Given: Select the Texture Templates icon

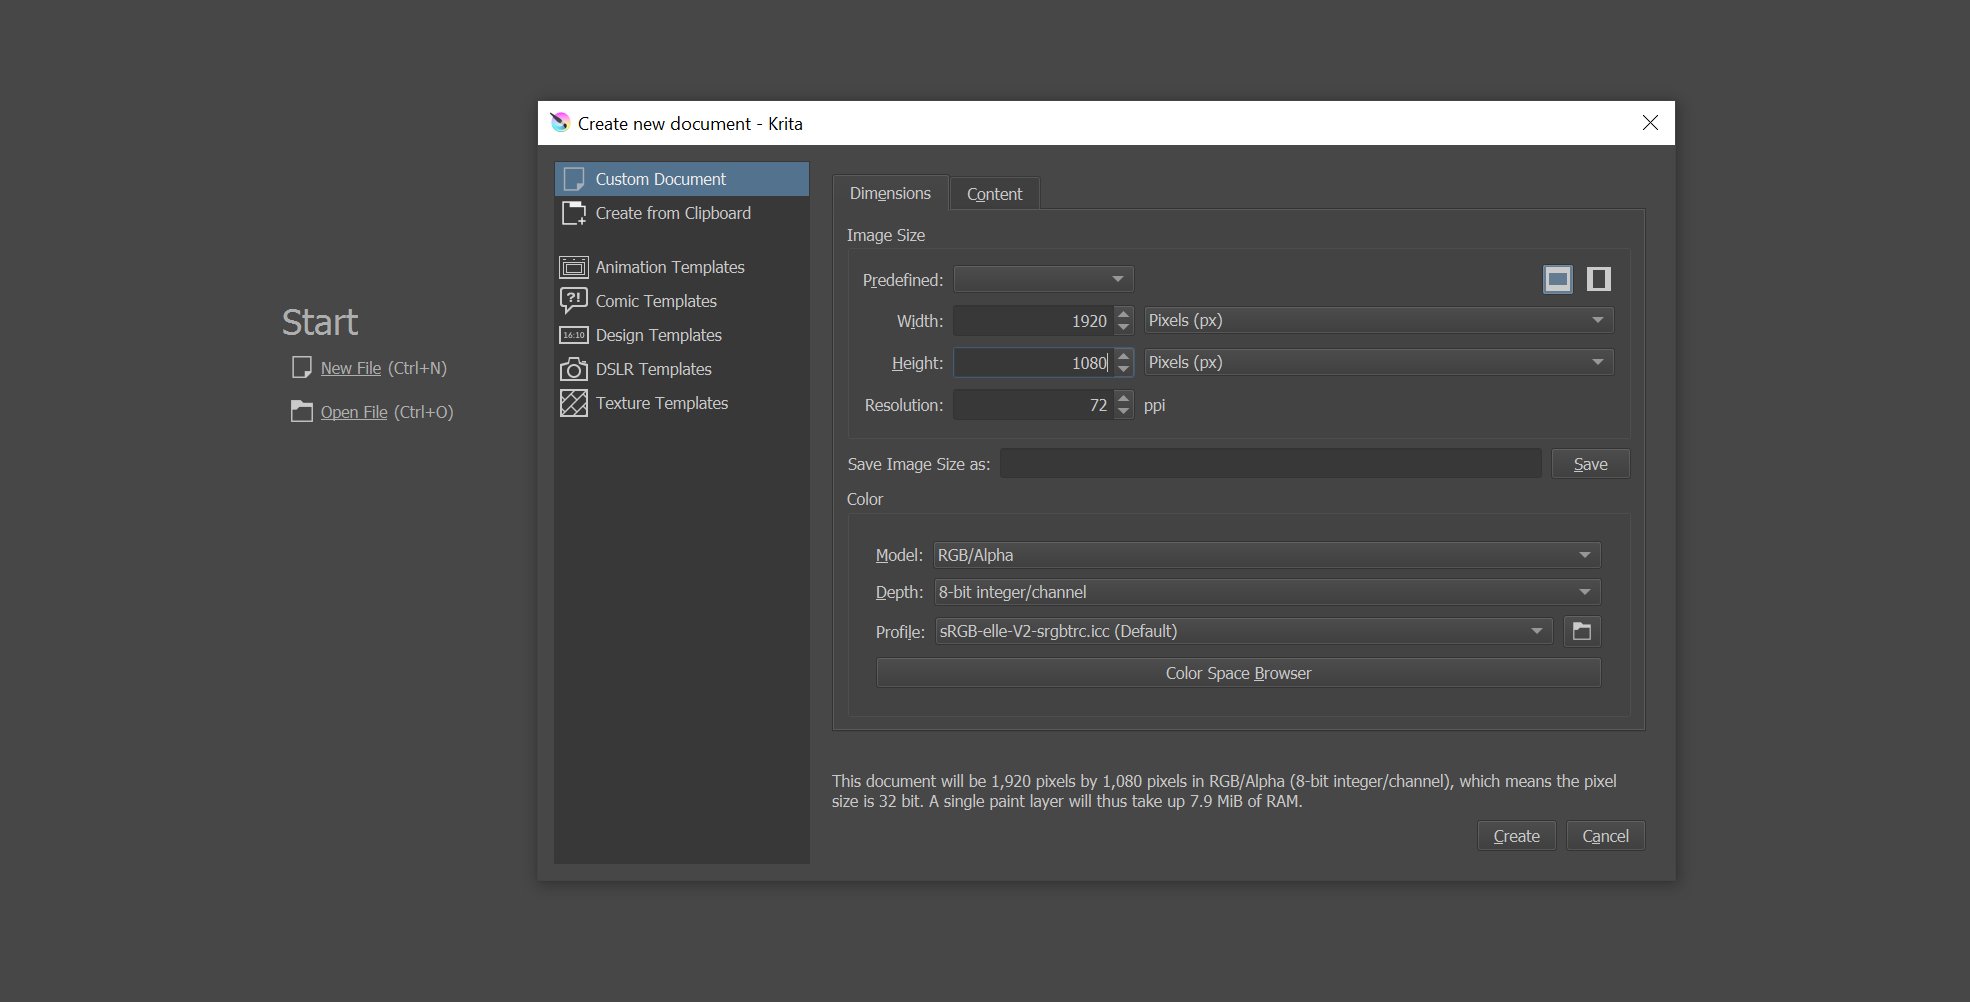Looking at the screenshot, I should tap(574, 403).
